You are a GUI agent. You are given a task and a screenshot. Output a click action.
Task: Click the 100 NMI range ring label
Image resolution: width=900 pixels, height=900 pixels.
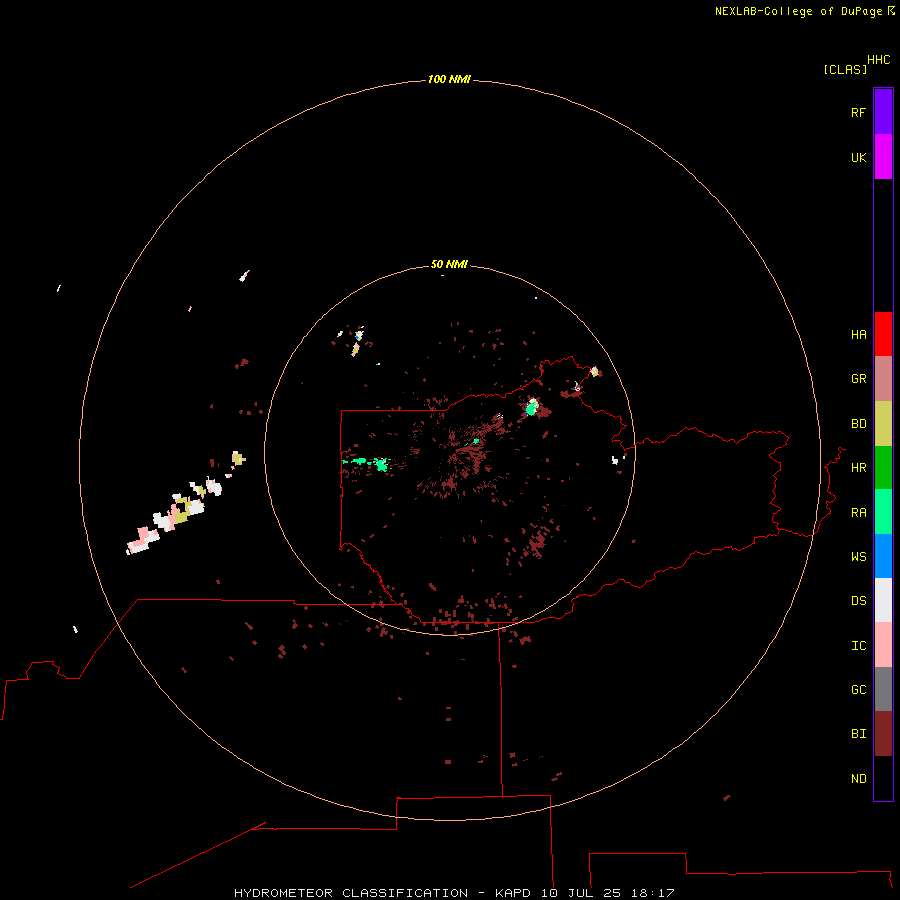click(449, 79)
